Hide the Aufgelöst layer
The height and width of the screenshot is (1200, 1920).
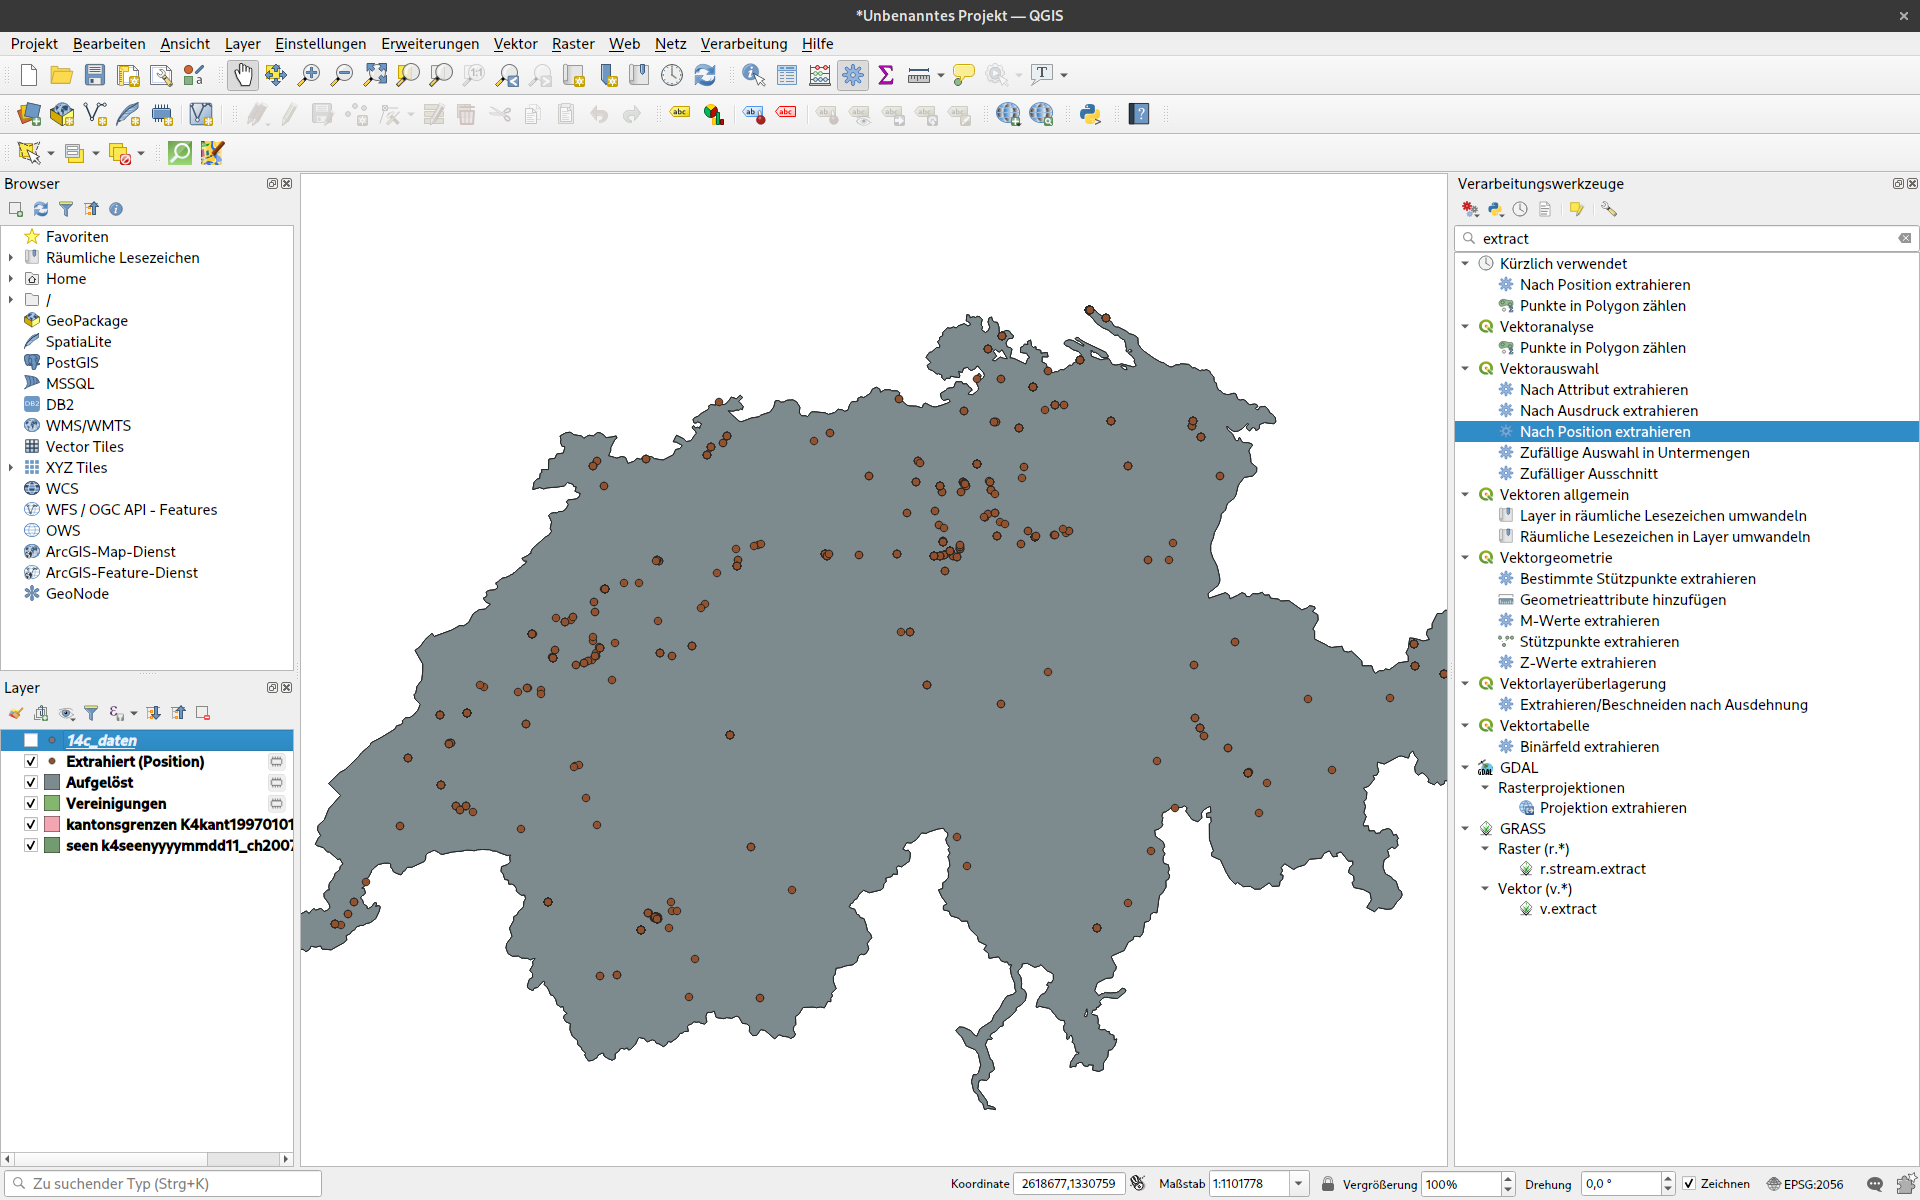31,782
